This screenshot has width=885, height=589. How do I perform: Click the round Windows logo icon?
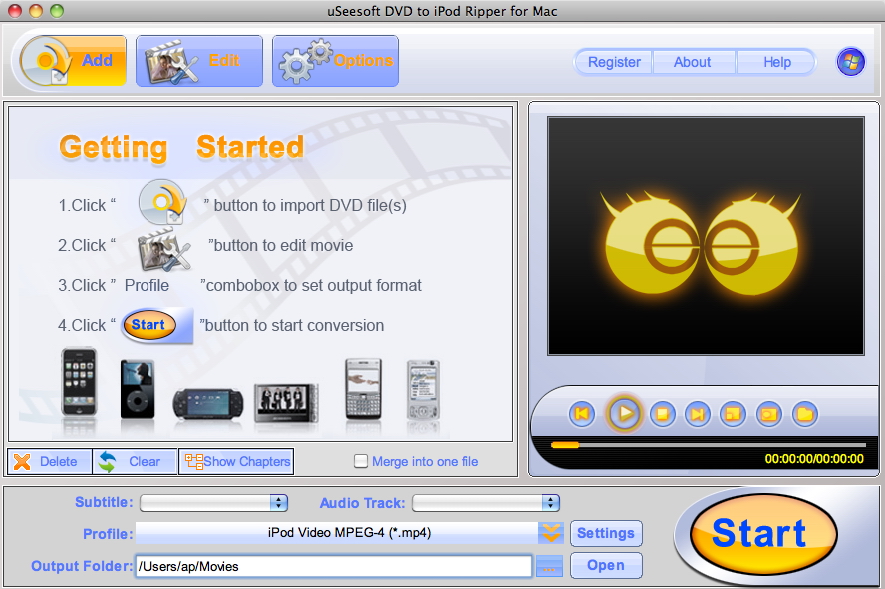851,62
